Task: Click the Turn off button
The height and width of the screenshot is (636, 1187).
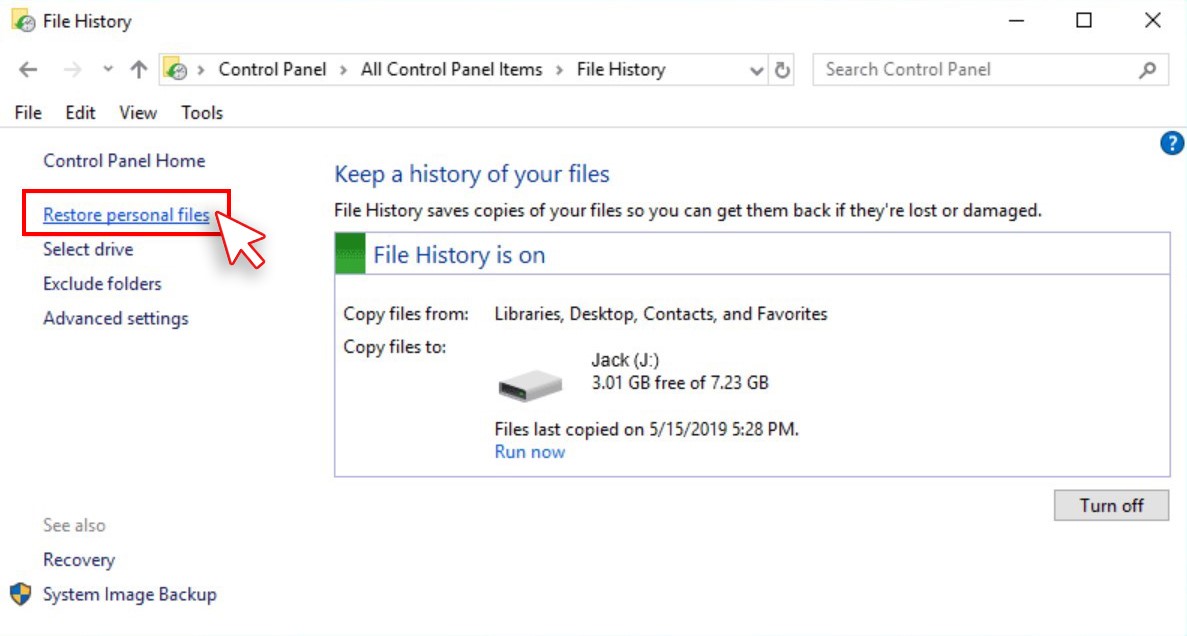Action: 1111,505
